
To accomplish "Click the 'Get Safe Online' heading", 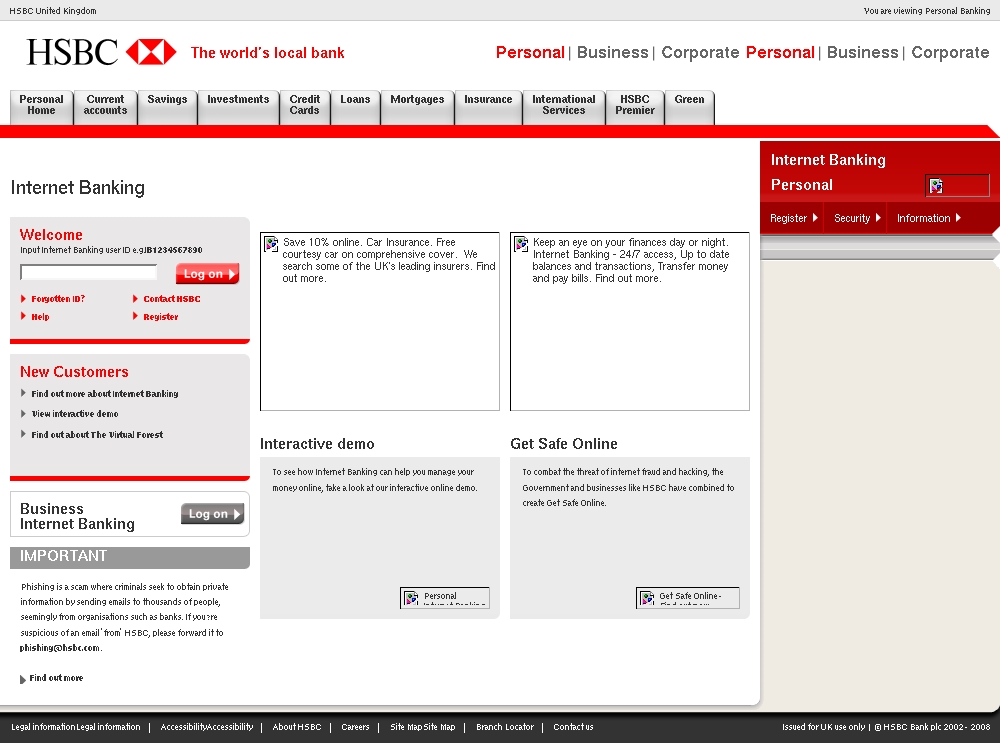I will (564, 444).
